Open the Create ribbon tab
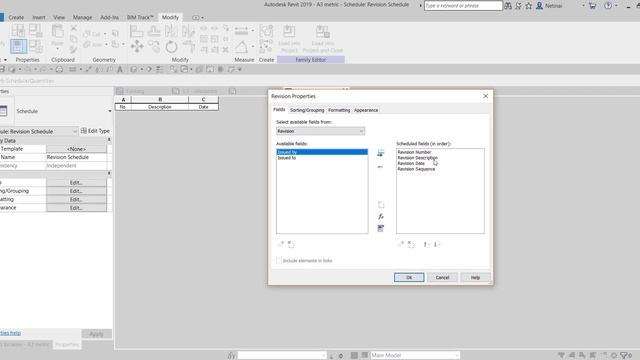This screenshot has height=360, width=640. 16,18
